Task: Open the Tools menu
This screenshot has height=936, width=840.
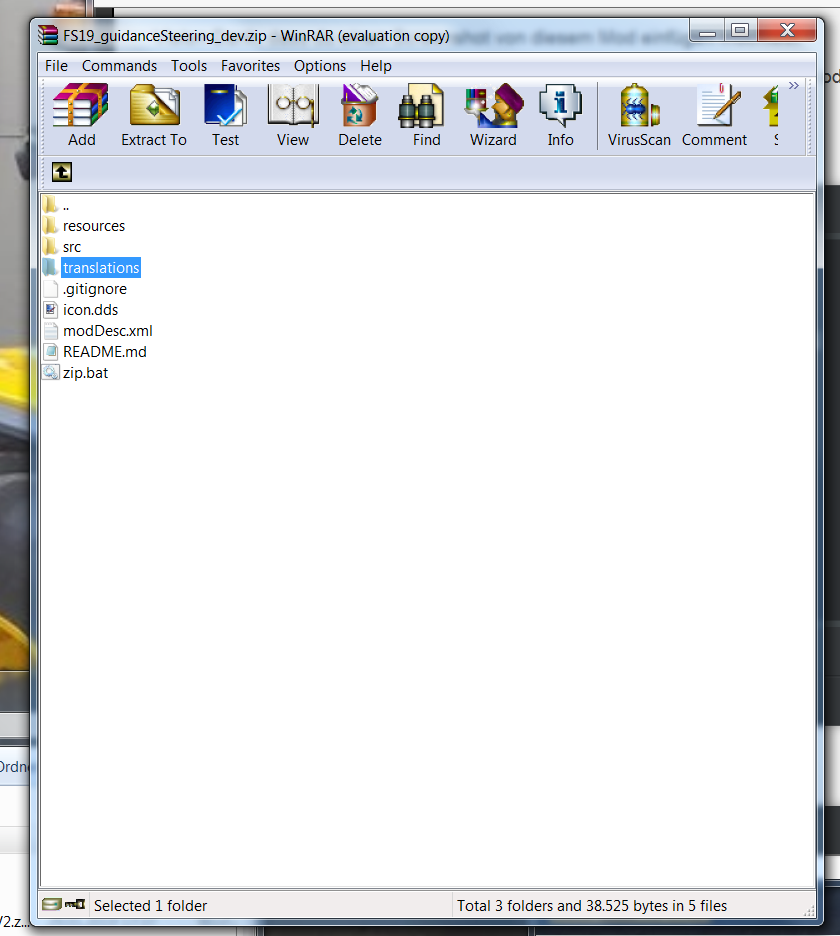Action: 189,66
